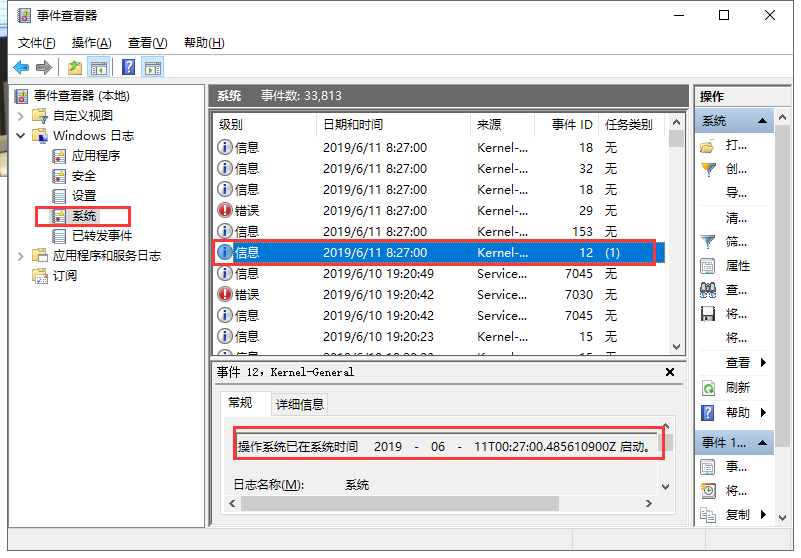
Task: Click the 清... clear log action
Action: pos(736,219)
